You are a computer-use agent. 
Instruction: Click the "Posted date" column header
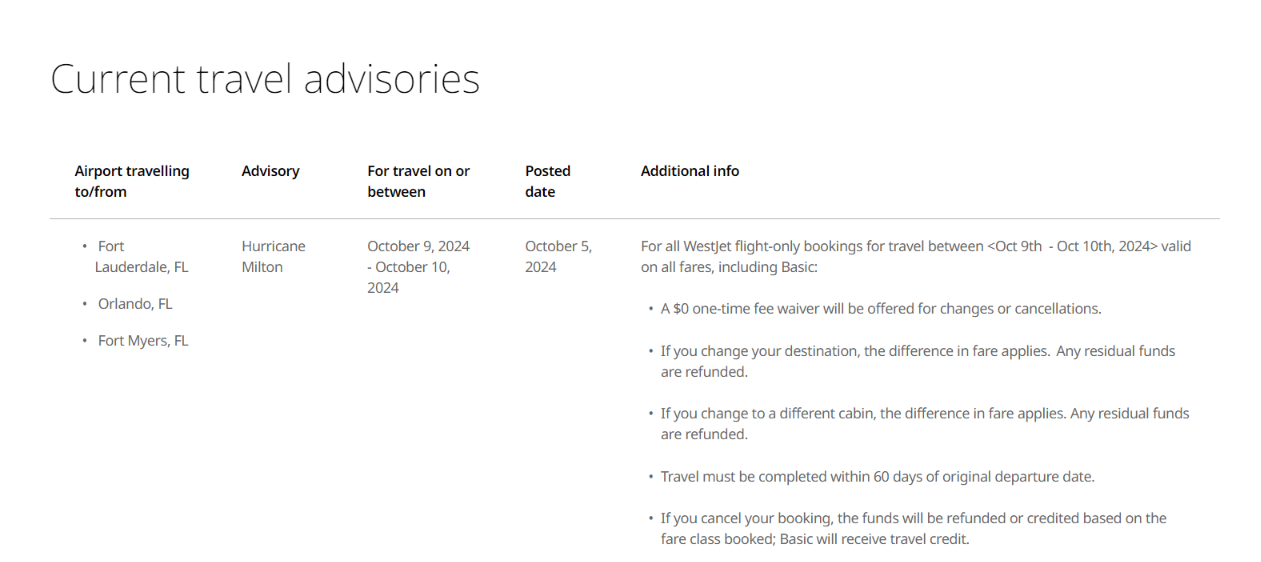[548, 181]
